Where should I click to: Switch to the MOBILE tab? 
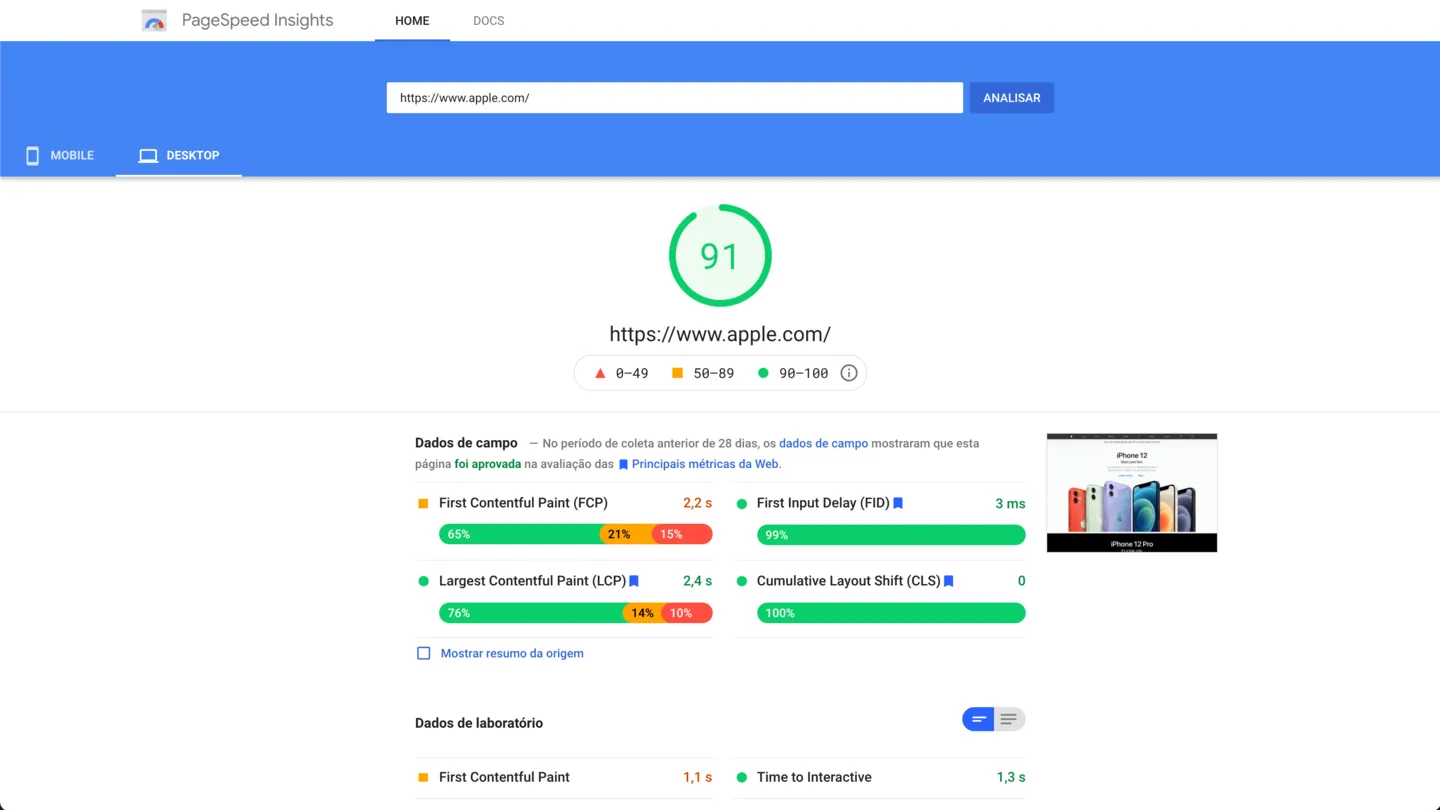click(x=59, y=156)
